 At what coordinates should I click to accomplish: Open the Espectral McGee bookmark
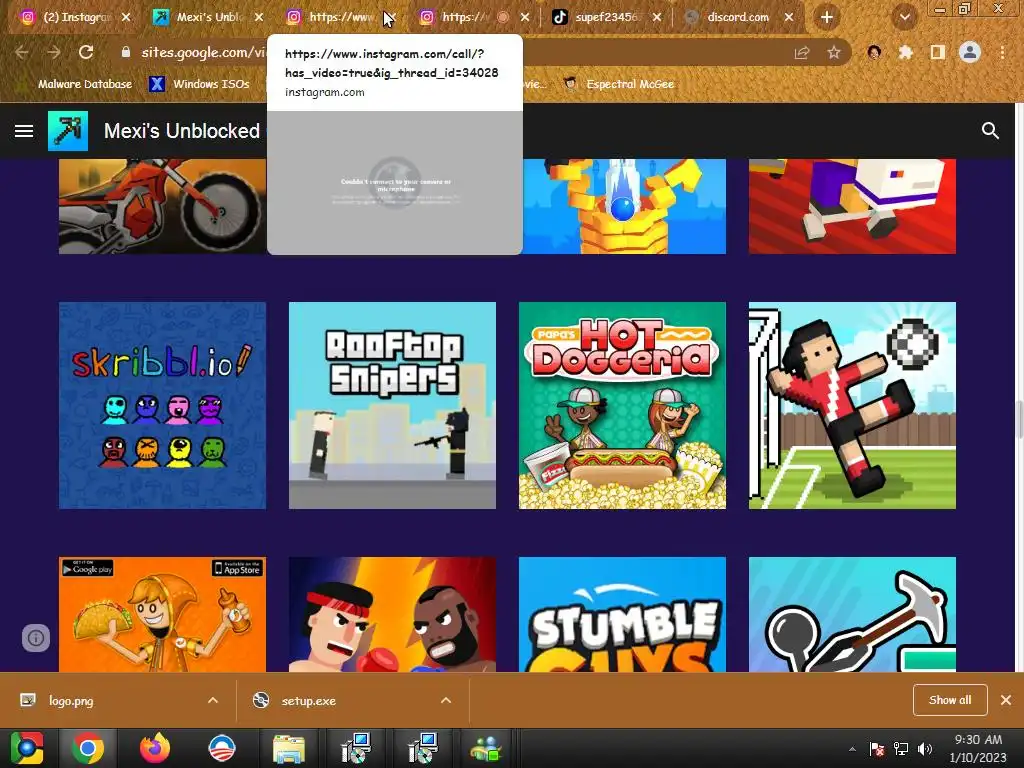point(618,84)
